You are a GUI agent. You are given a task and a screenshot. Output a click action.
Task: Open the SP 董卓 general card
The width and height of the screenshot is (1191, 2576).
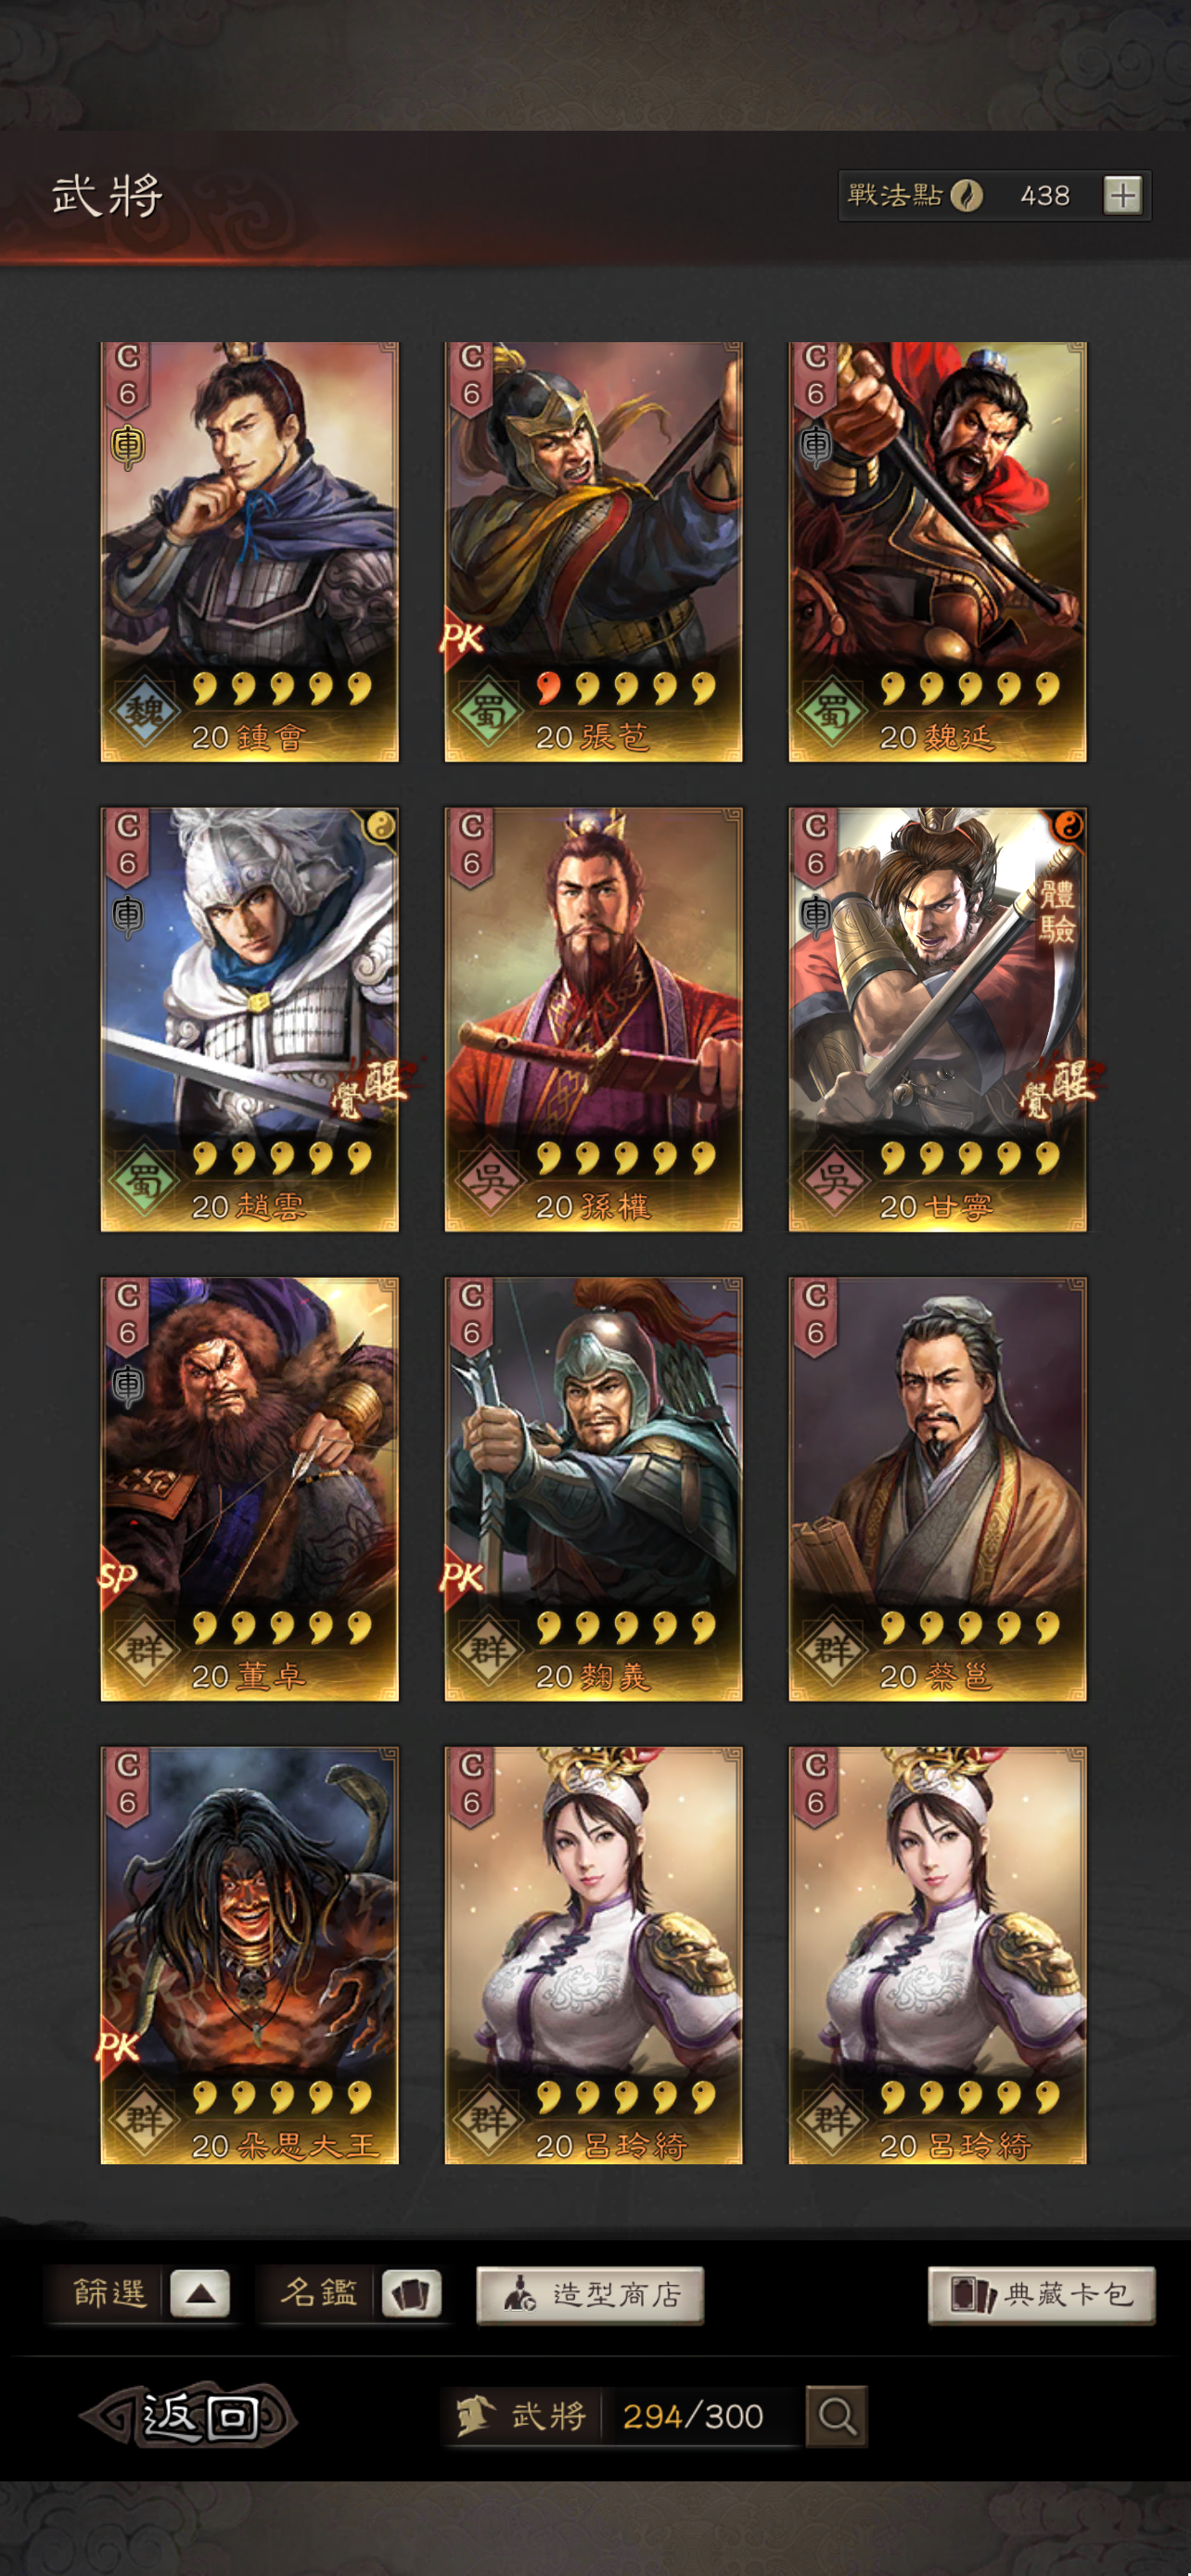(249, 1489)
